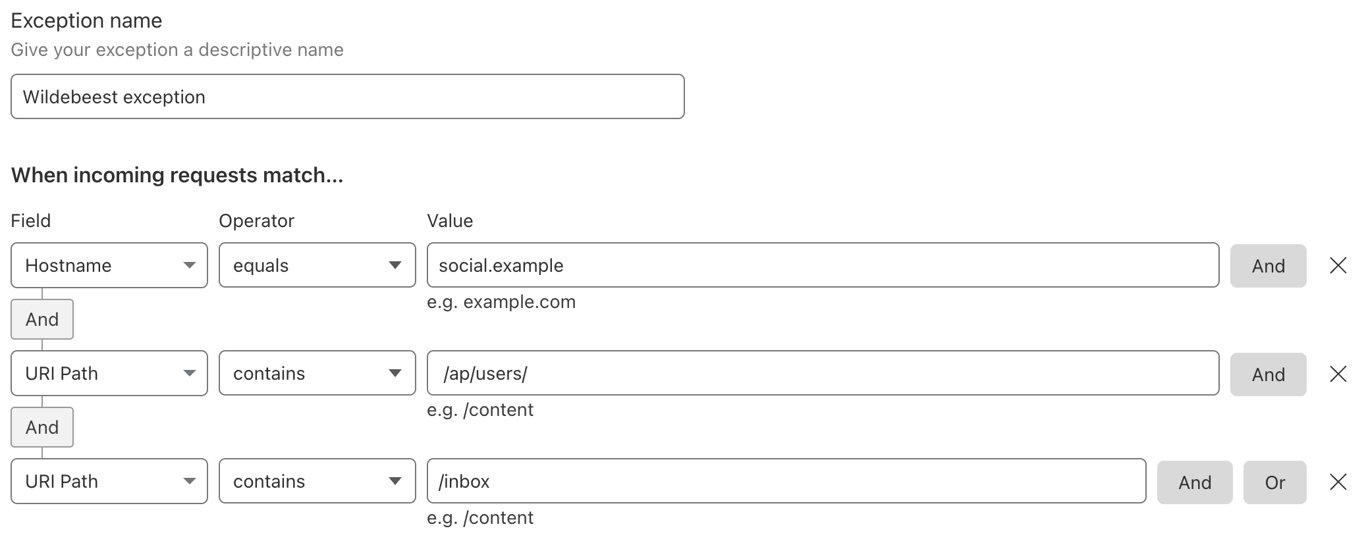Focus the Exception name text field
This screenshot has height=541, width=1366.
pos(347,97)
